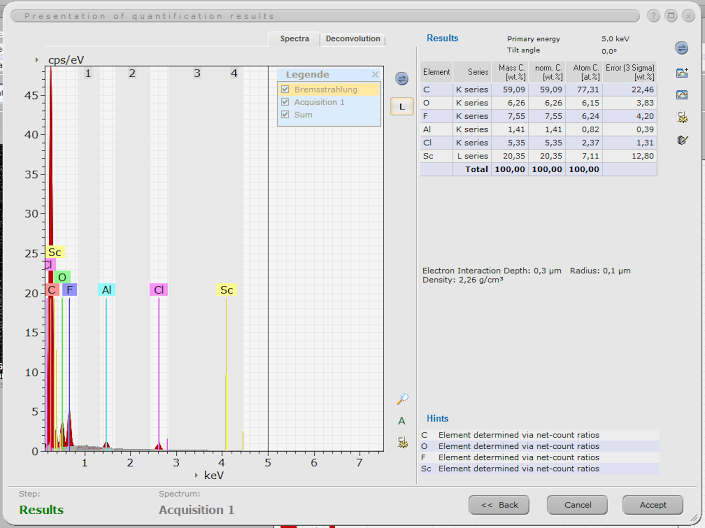Click the green A auto-scale icon
Screen dimensions: 705x528
point(402,421)
